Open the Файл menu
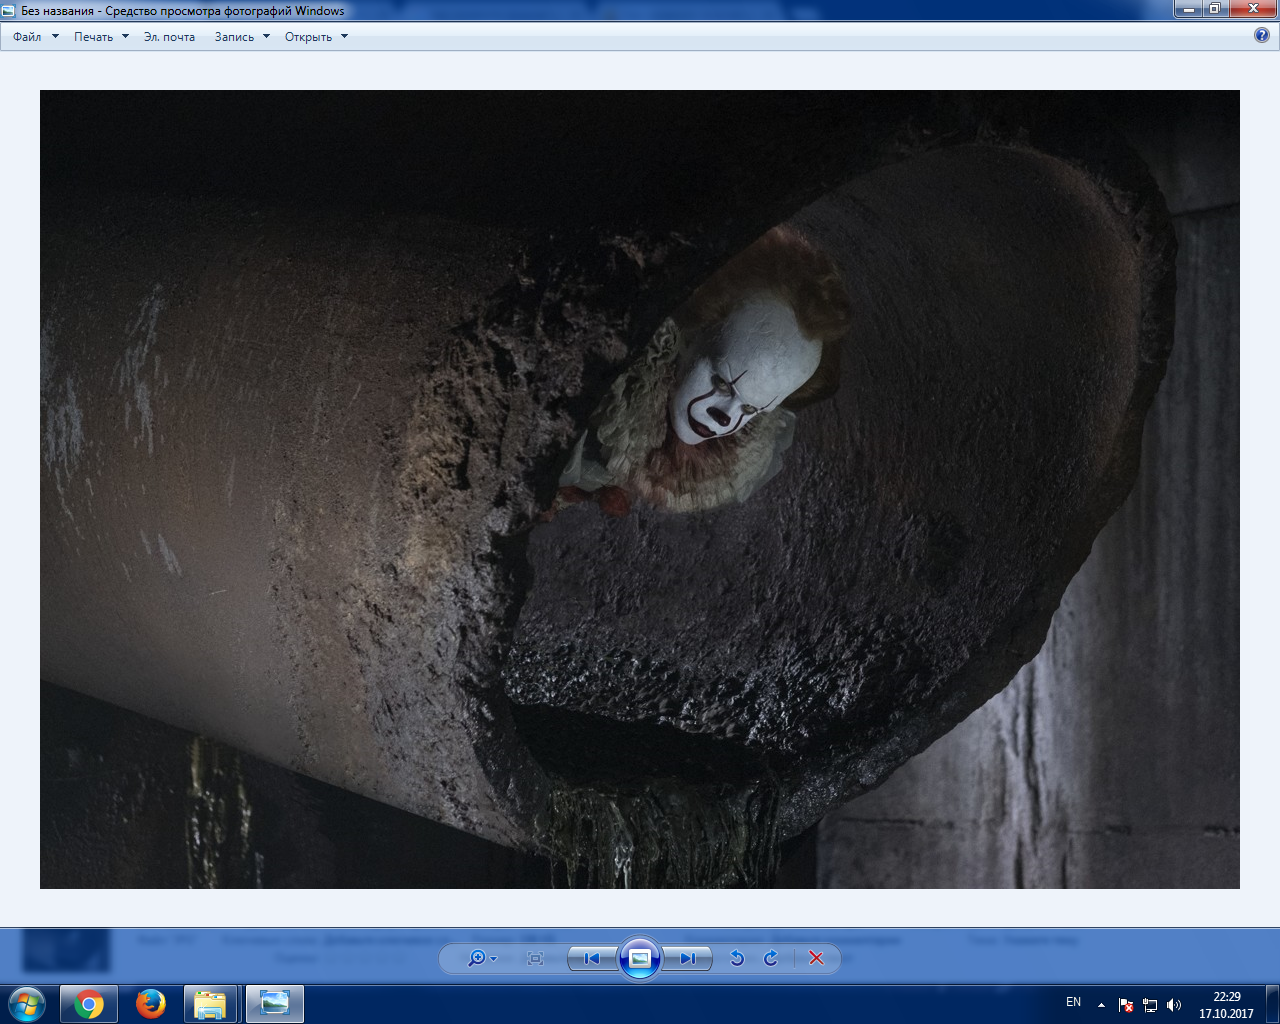This screenshot has height=1024, width=1280. [27, 37]
